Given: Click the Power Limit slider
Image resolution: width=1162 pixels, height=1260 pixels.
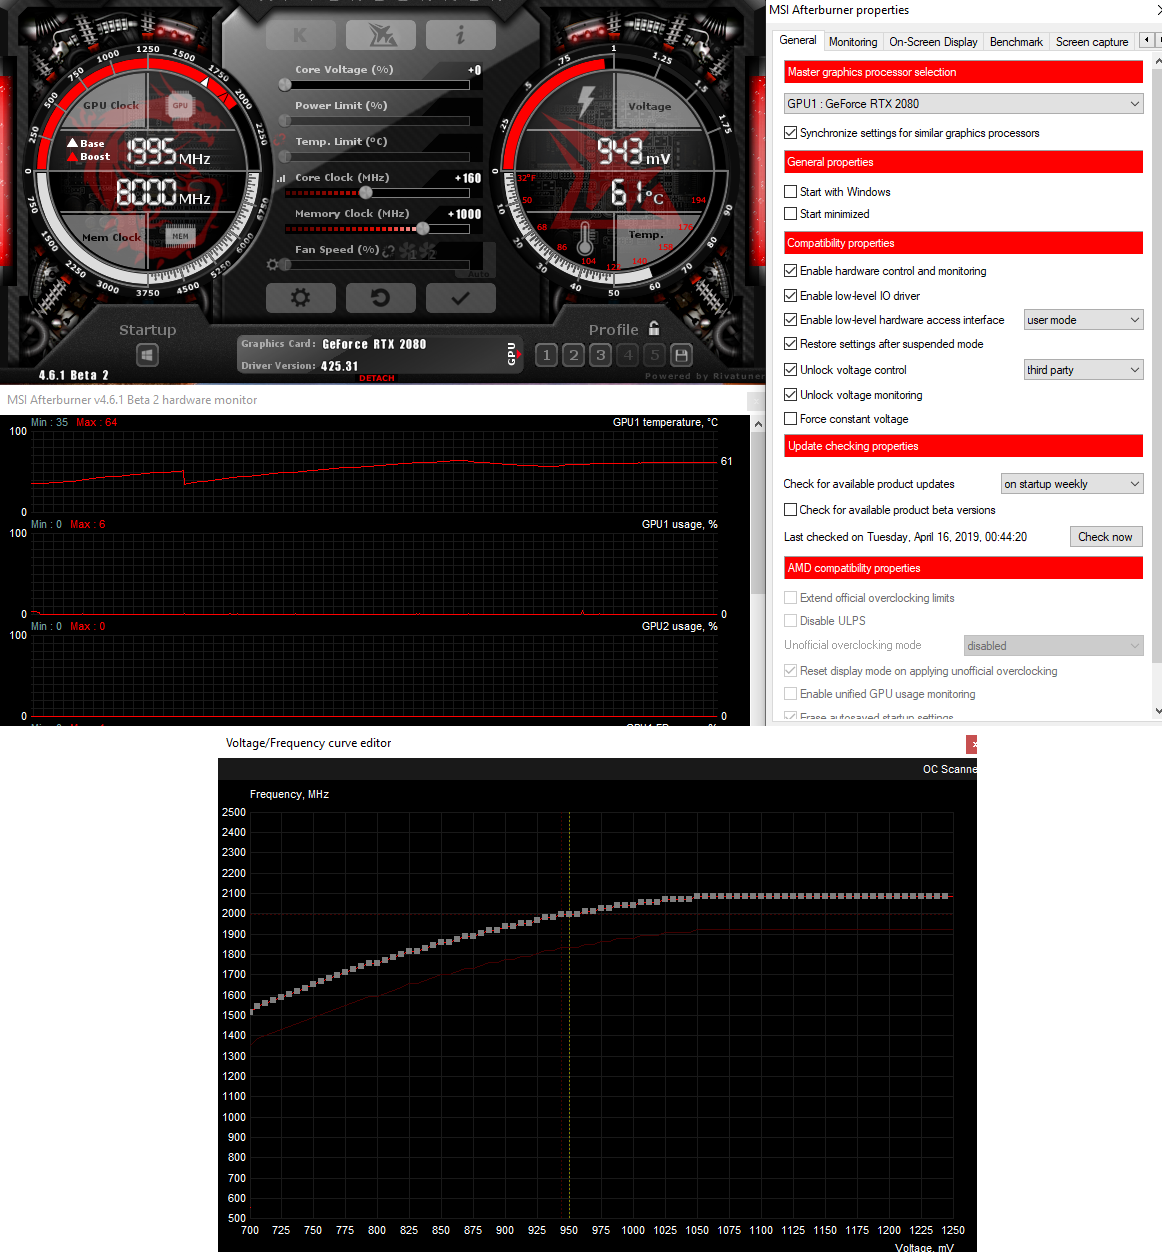Looking at the screenshot, I should tap(377, 121).
